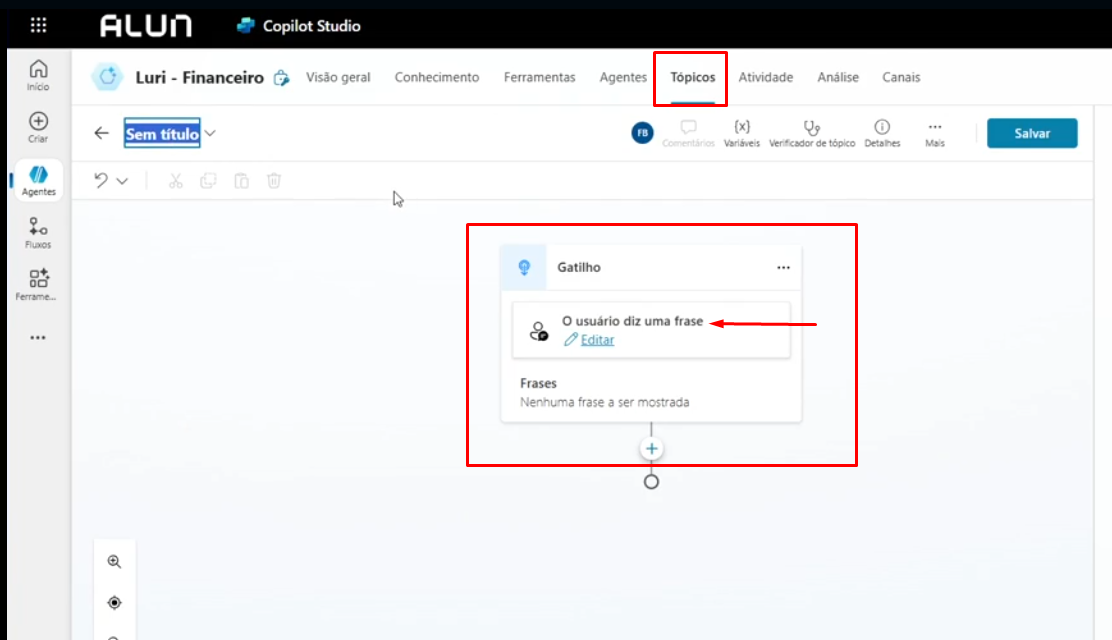Paste node from clipboard

pyautogui.click(x=241, y=181)
